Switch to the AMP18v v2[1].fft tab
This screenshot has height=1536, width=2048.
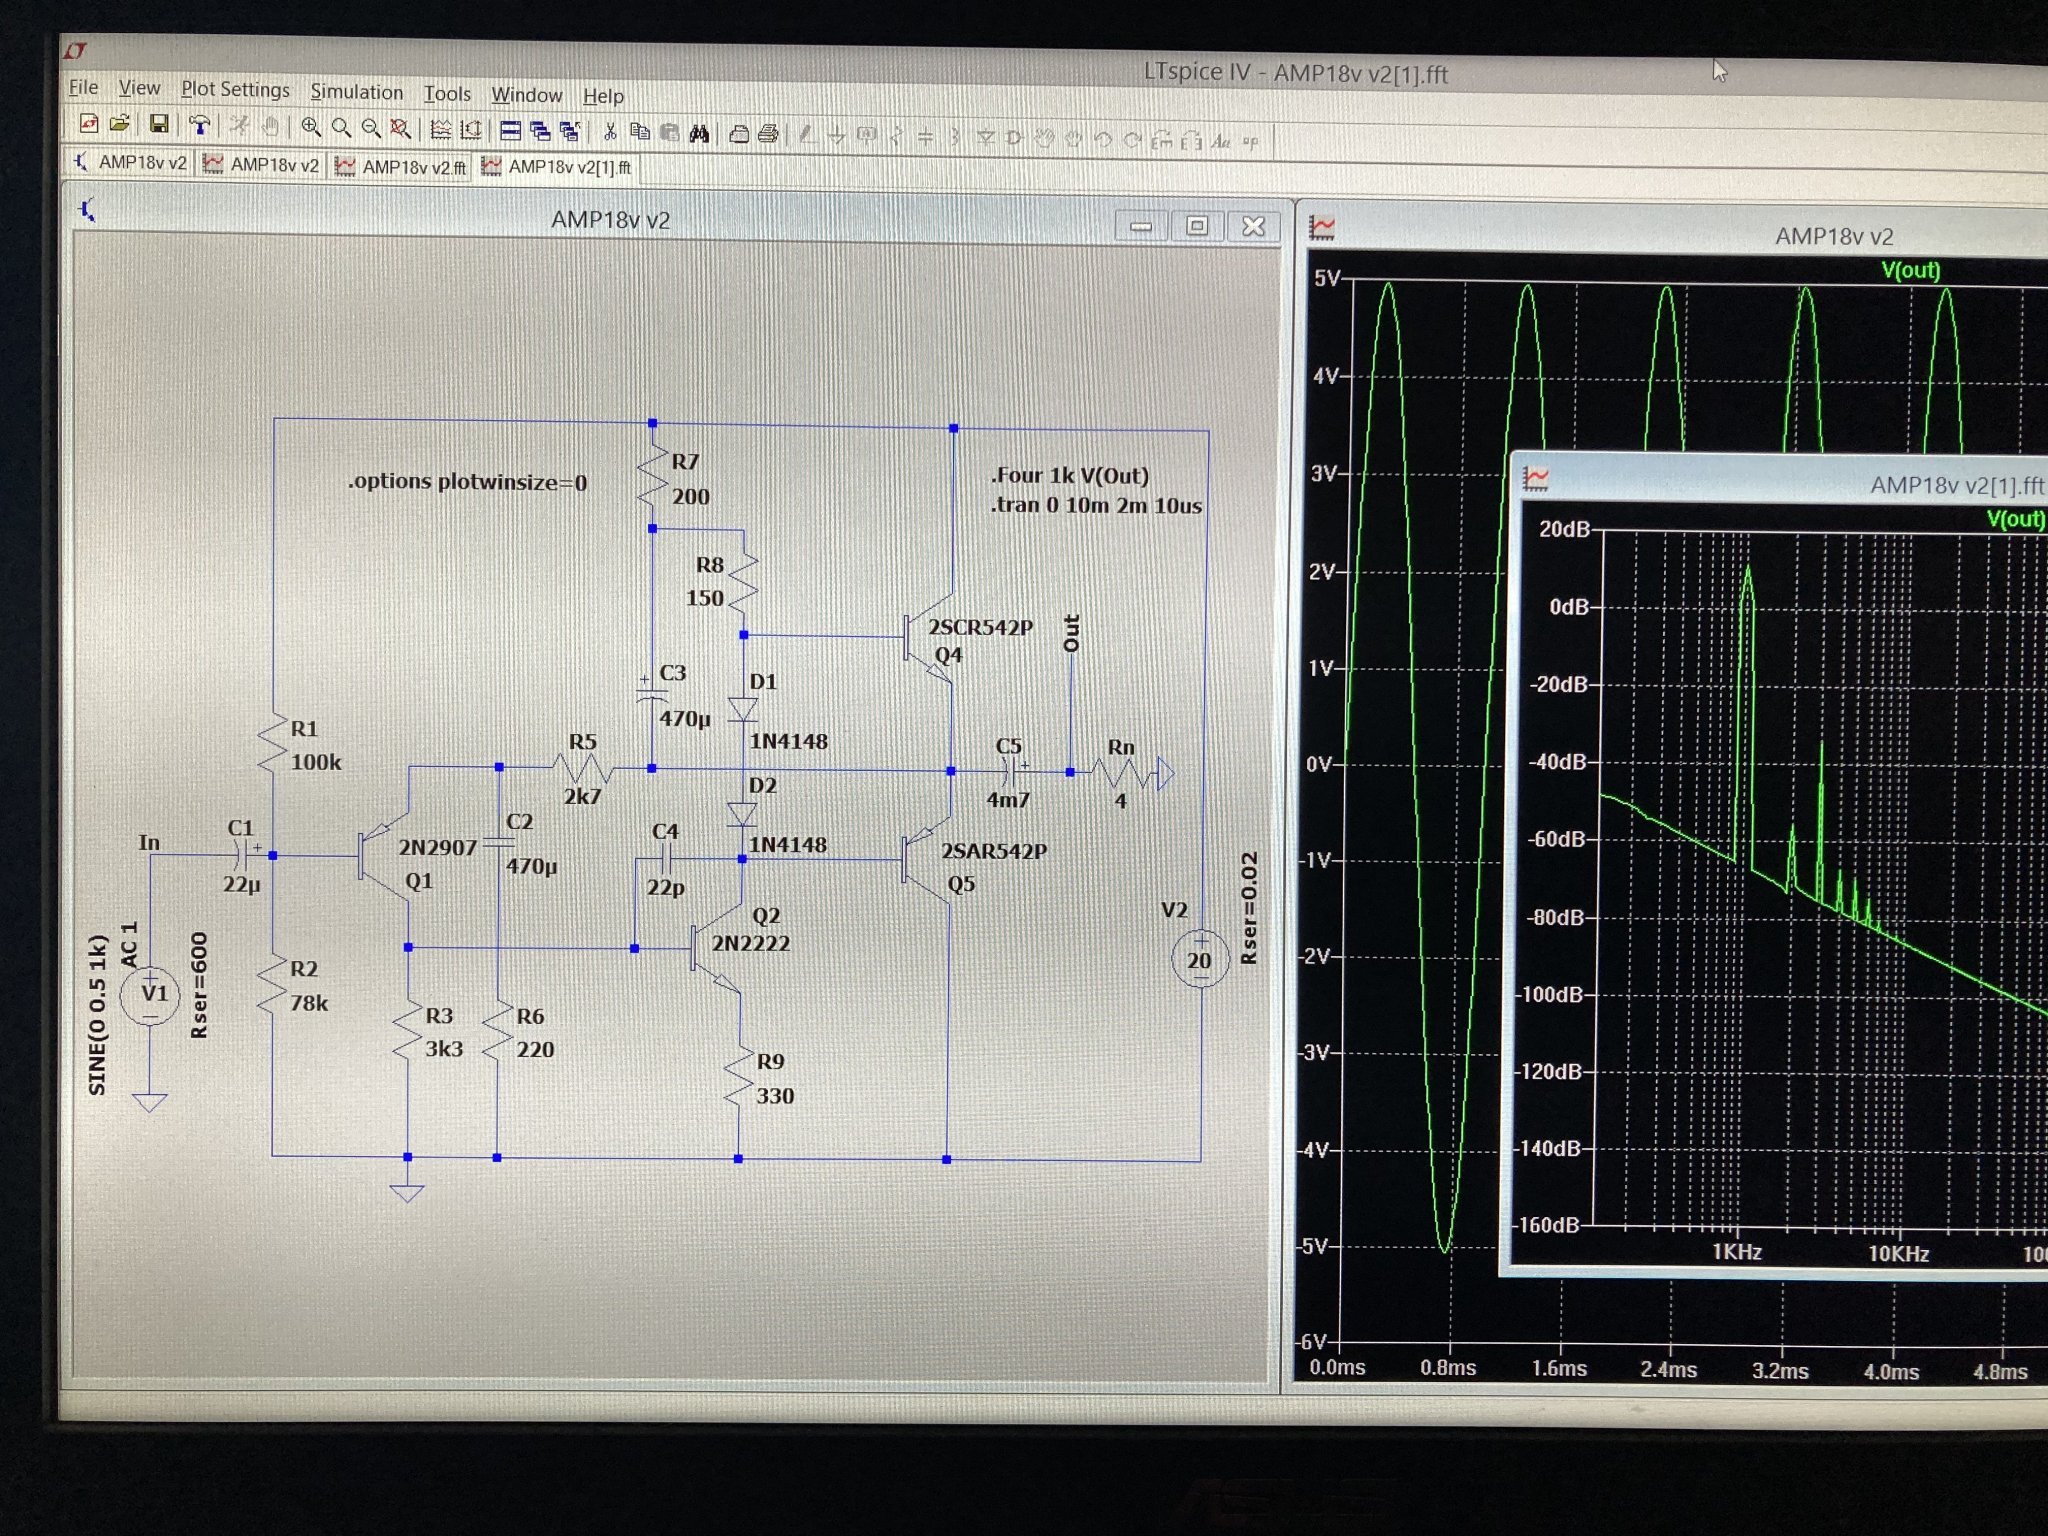(x=557, y=167)
